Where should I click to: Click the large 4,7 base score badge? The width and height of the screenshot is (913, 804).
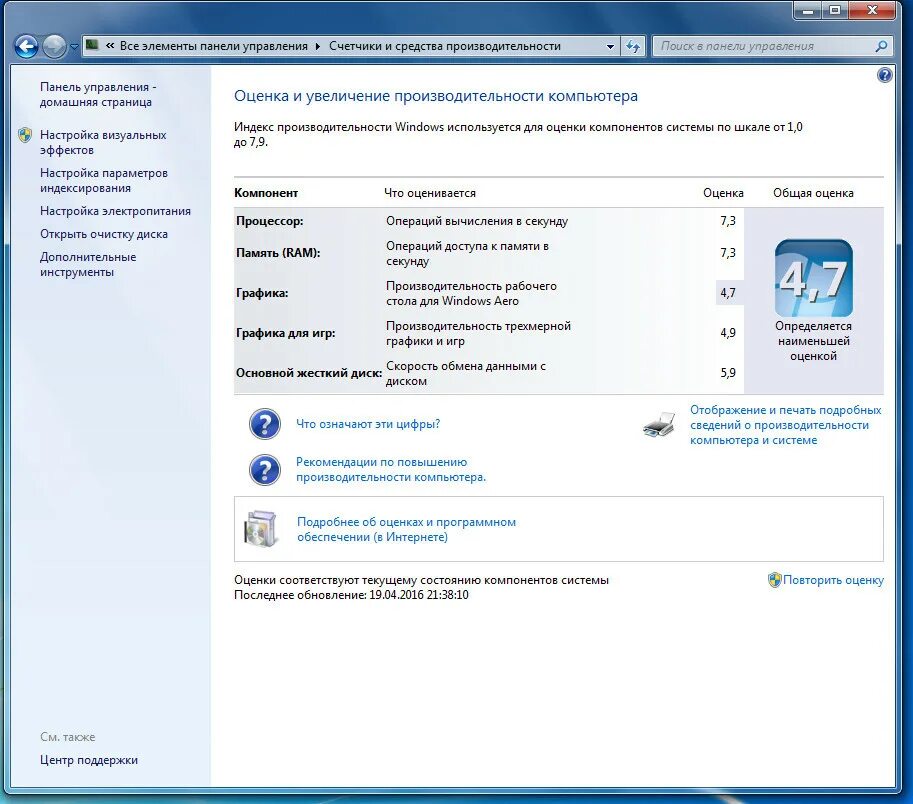pos(813,278)
